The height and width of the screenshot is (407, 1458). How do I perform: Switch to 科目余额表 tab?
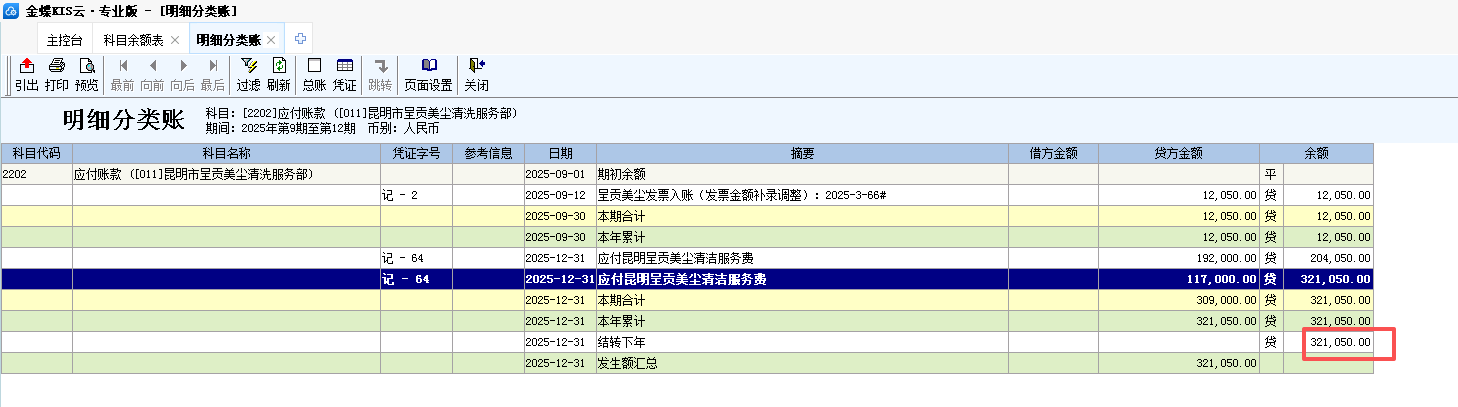tap(133, 40)
